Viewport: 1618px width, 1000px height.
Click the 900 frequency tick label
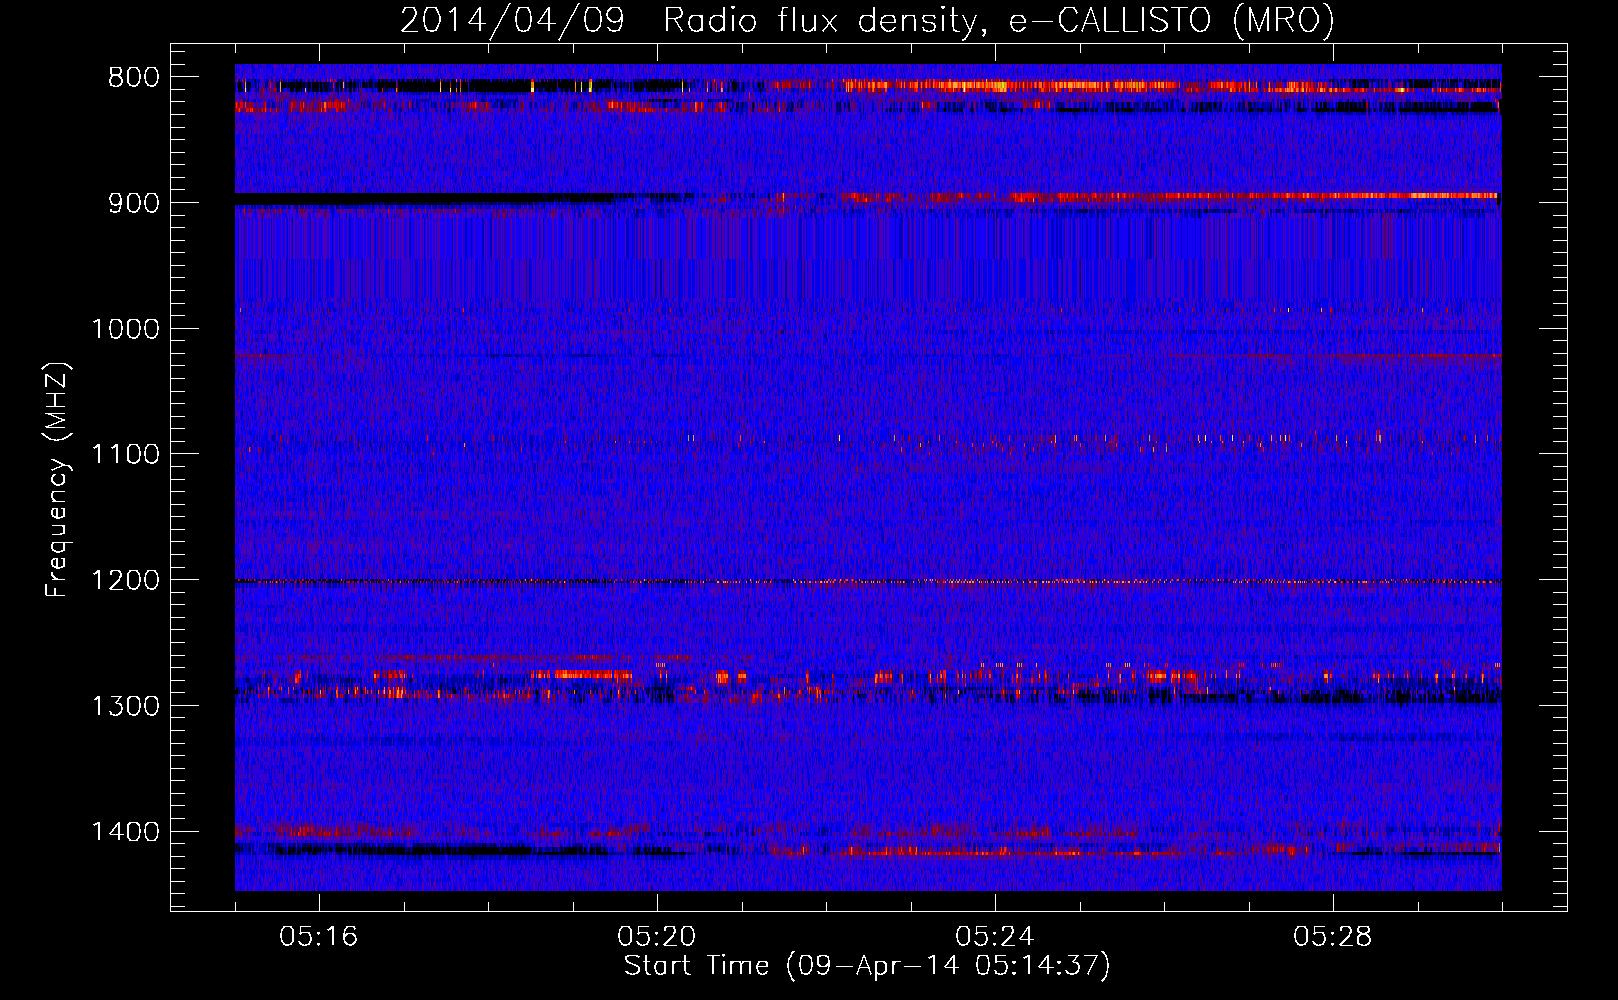click(x=134, y=203)
